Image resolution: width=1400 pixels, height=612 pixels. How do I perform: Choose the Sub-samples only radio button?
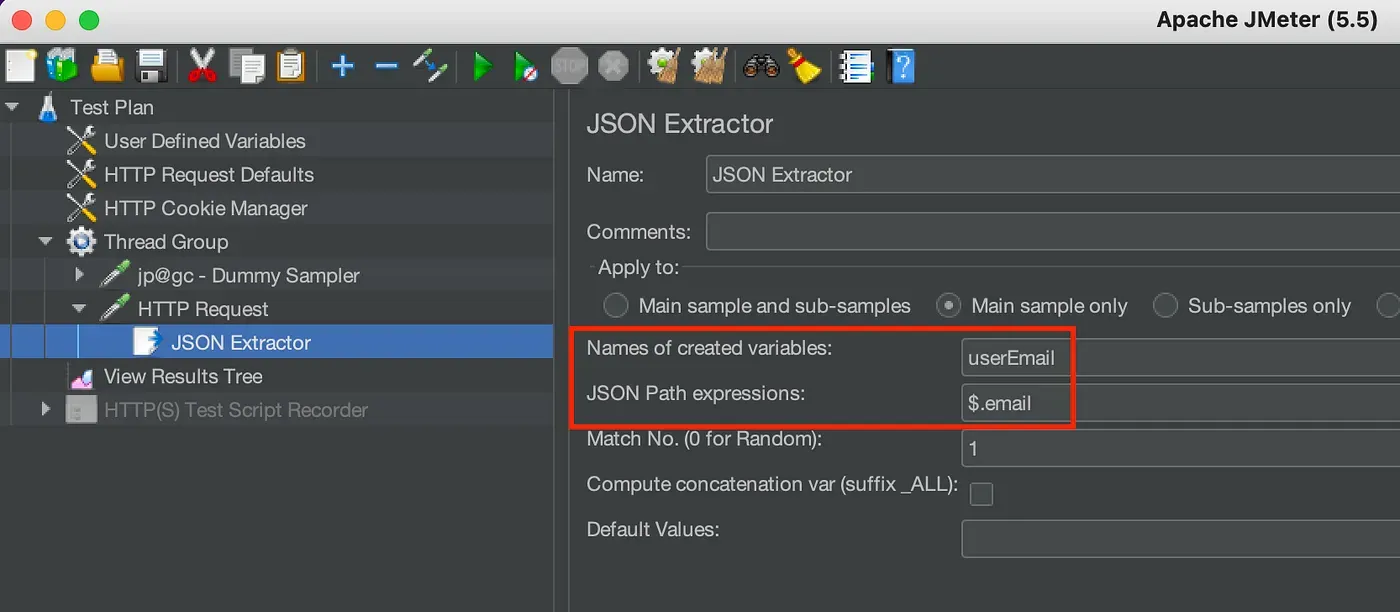click(1165, 306)
